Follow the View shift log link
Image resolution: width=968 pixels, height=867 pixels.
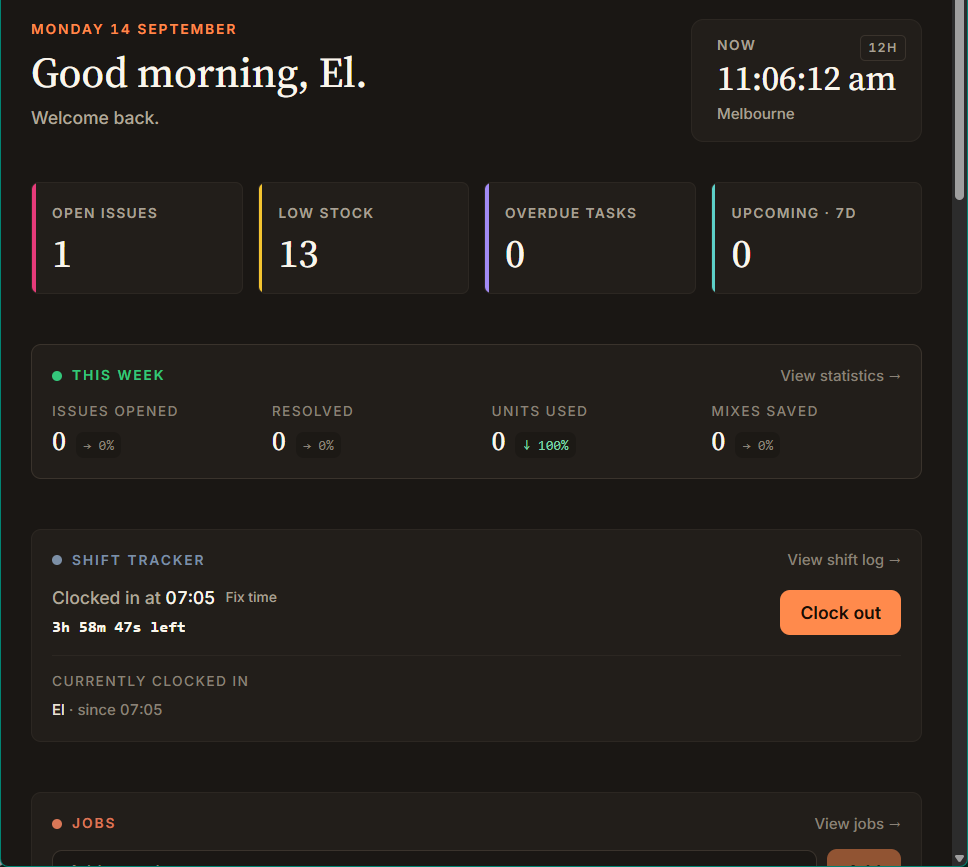(x=844, y=559)
